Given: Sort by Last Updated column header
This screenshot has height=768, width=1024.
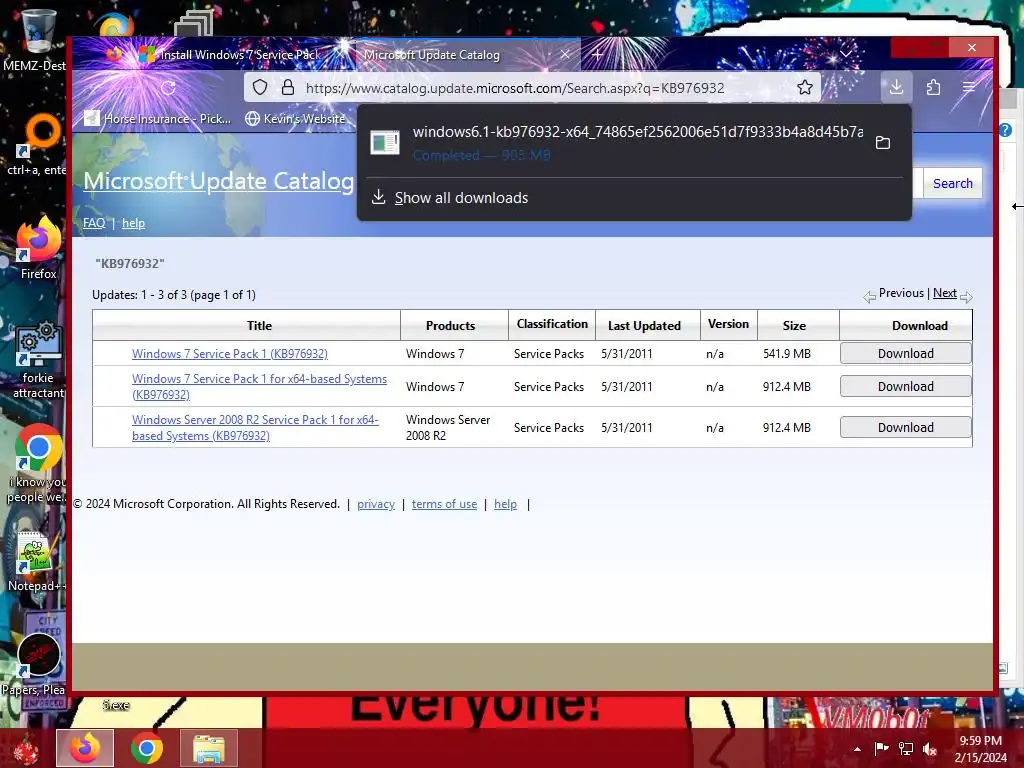Looking at the screenshot, I should 644,325.
